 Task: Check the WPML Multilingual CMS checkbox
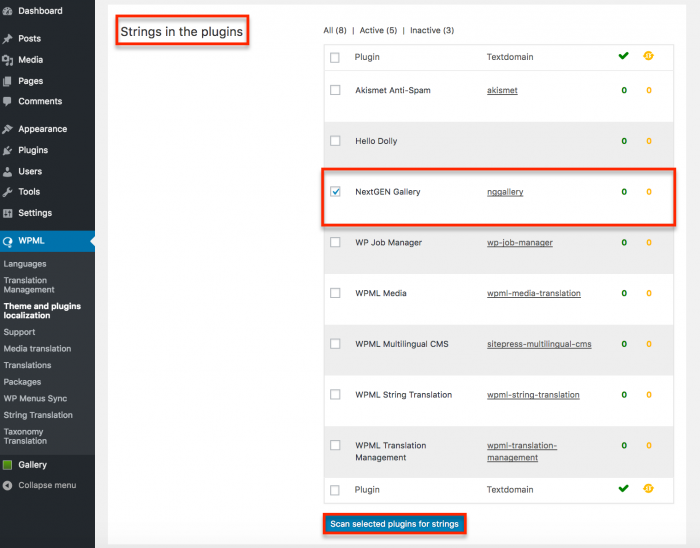coord(335,344)
